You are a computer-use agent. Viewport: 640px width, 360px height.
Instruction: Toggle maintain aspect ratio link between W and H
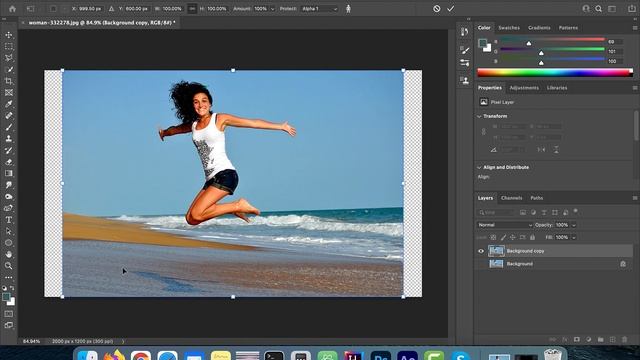192,9
